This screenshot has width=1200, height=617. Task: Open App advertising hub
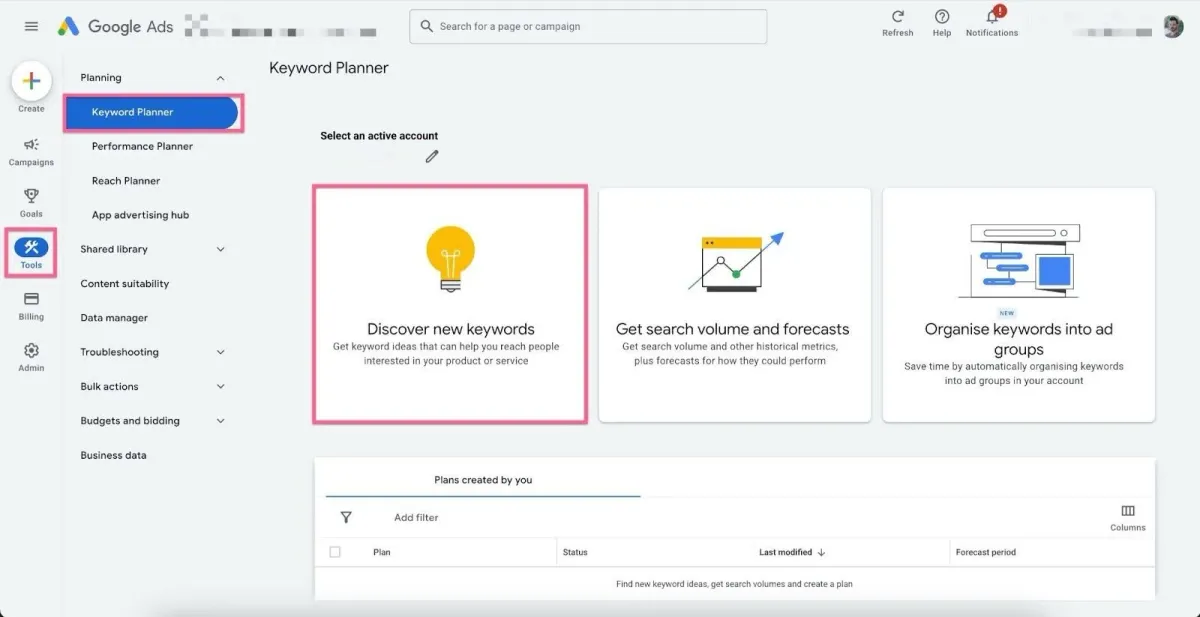140,215
